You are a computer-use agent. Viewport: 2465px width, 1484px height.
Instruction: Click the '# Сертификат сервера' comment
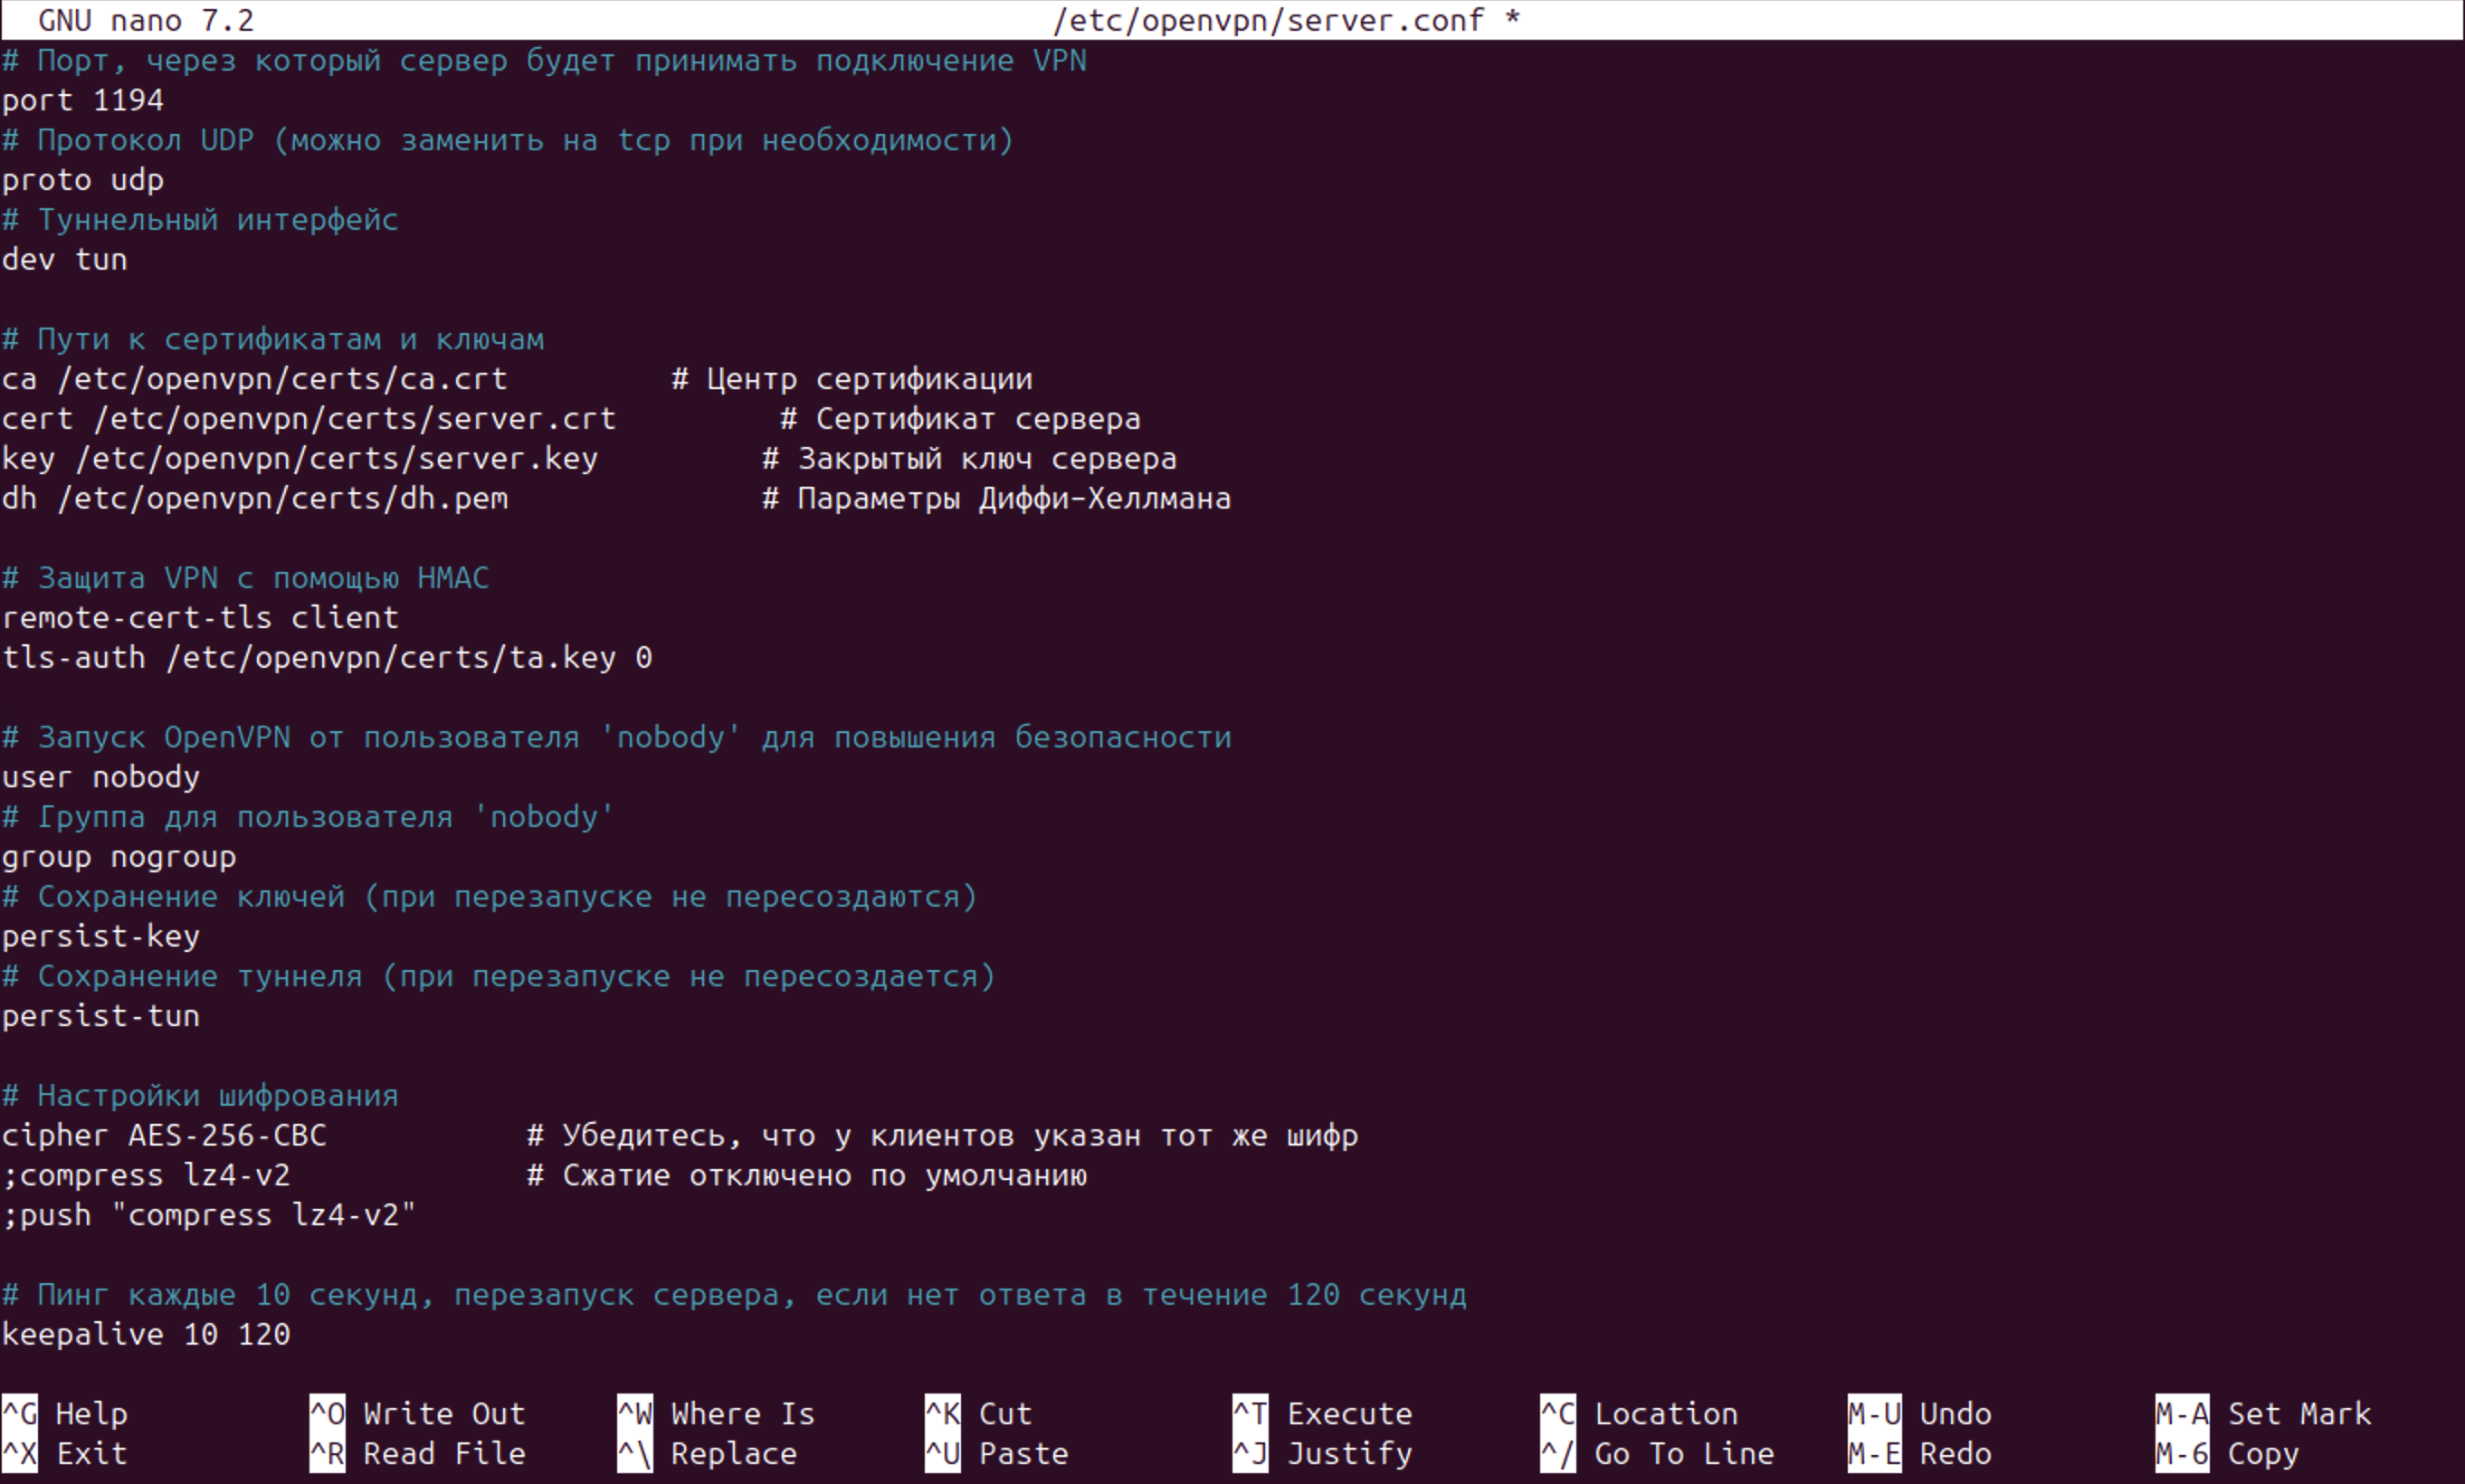click(960, 419)
